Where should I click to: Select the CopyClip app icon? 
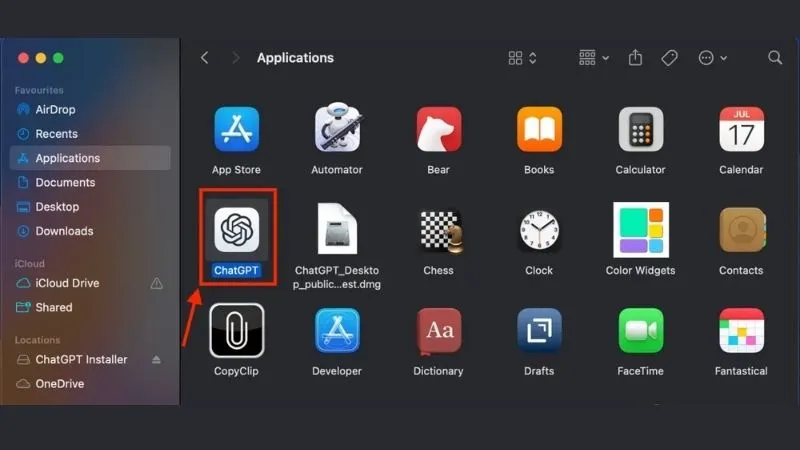[236, 331]
